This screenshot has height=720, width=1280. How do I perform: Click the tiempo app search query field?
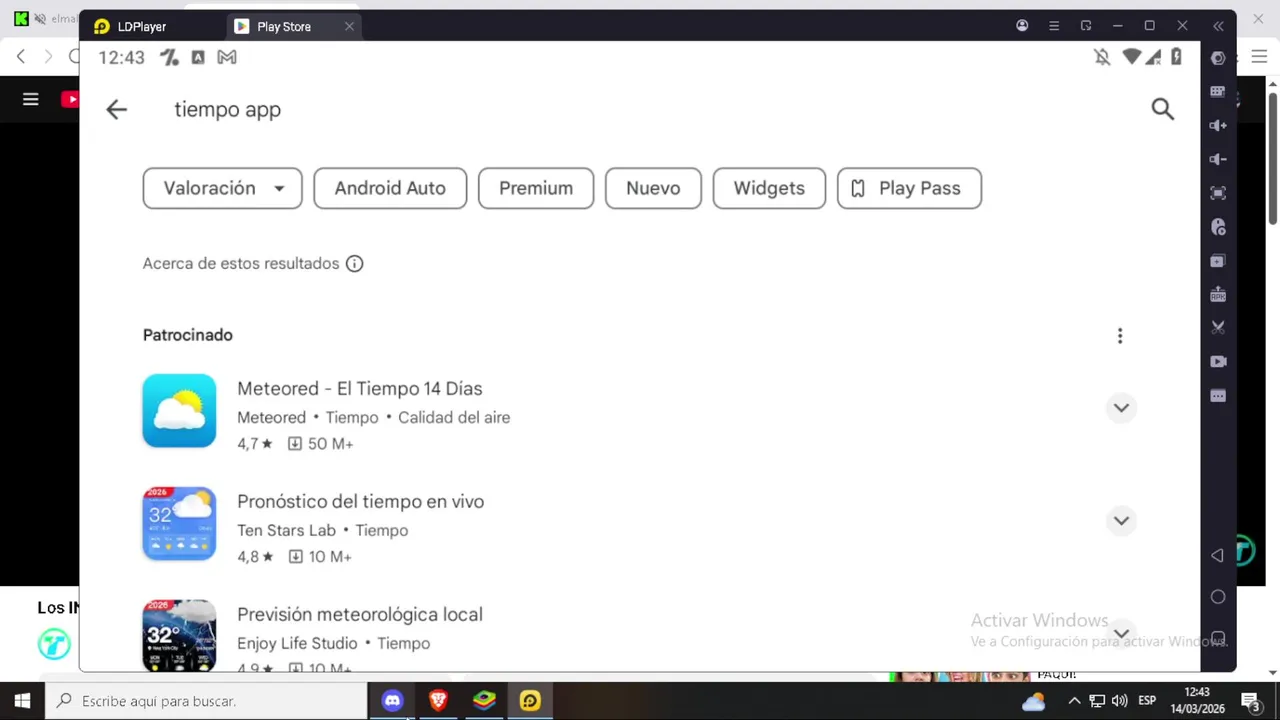(x=228, y=110)
